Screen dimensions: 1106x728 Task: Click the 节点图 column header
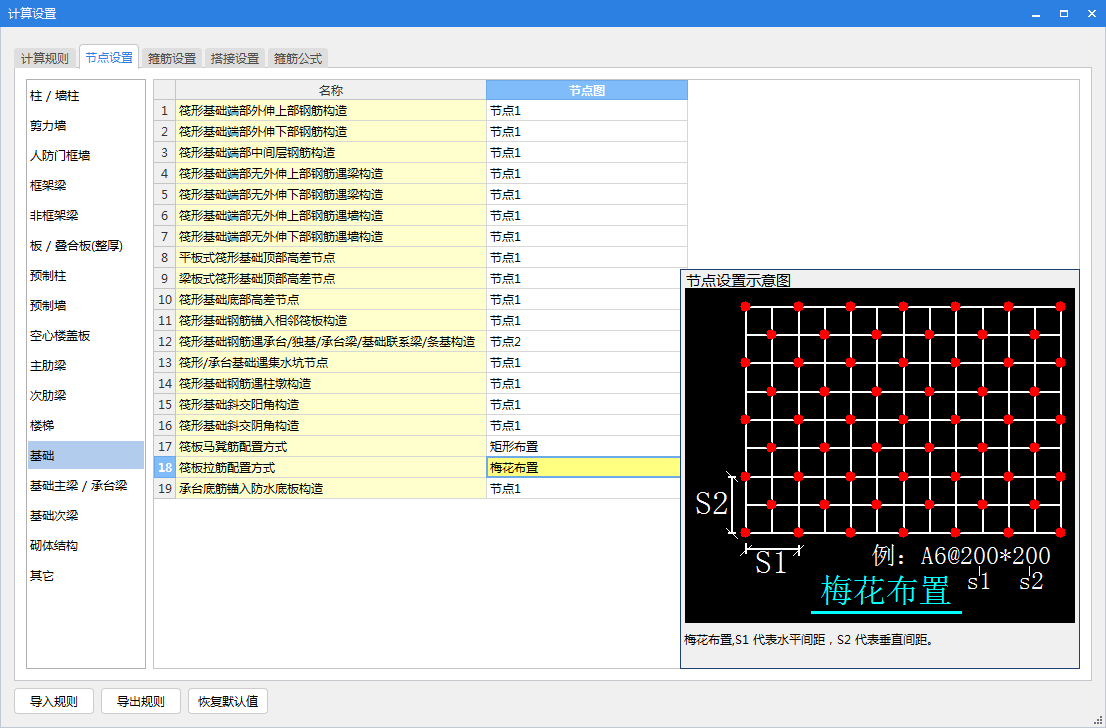click(587, 90)
